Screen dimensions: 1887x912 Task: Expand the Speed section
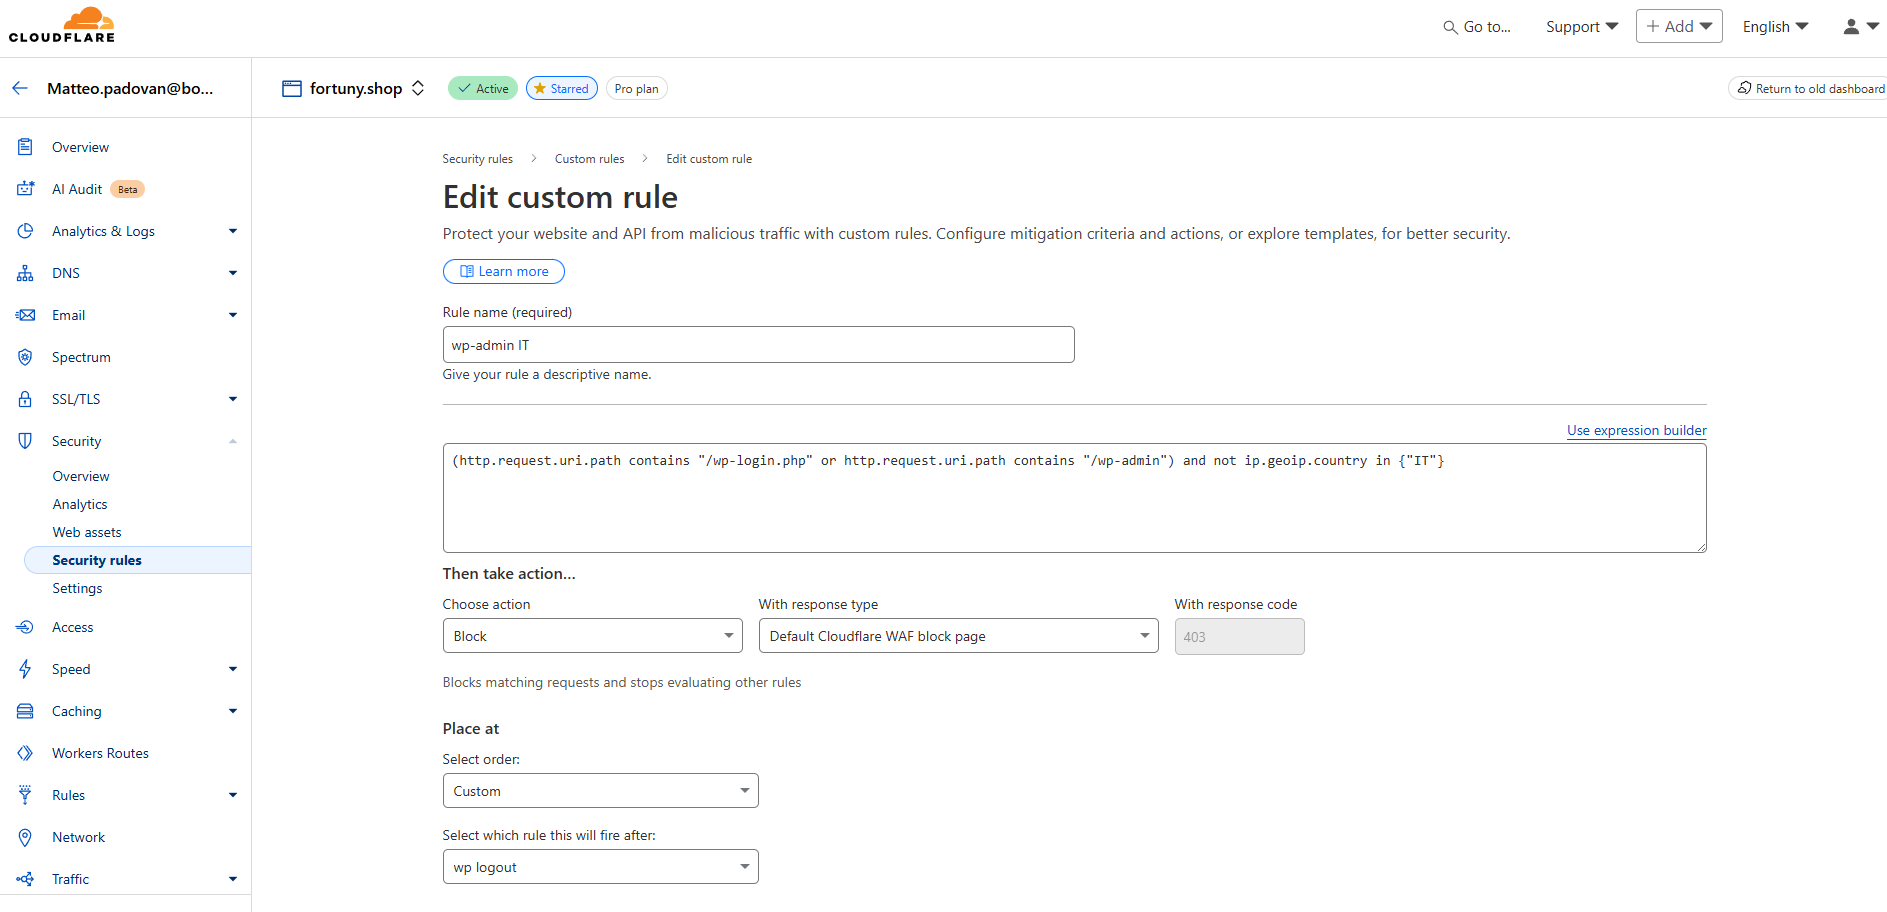click(233, 669)
